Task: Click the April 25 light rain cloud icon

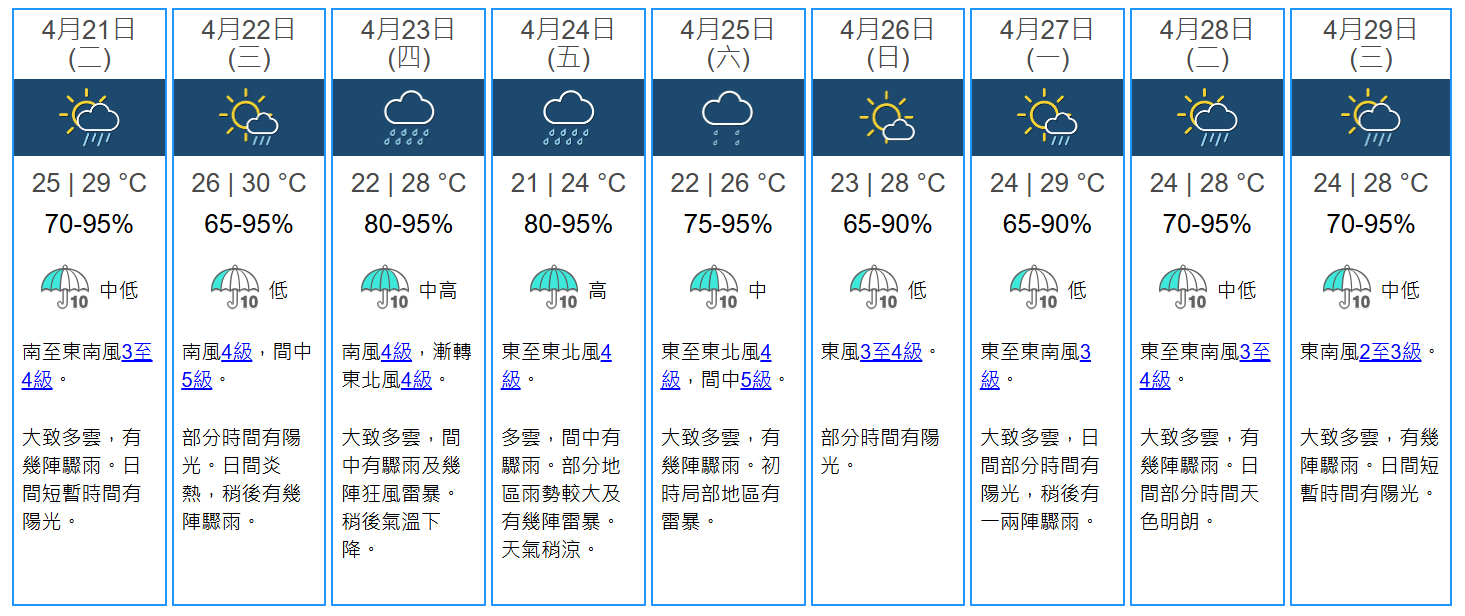Action: point(727,118)
